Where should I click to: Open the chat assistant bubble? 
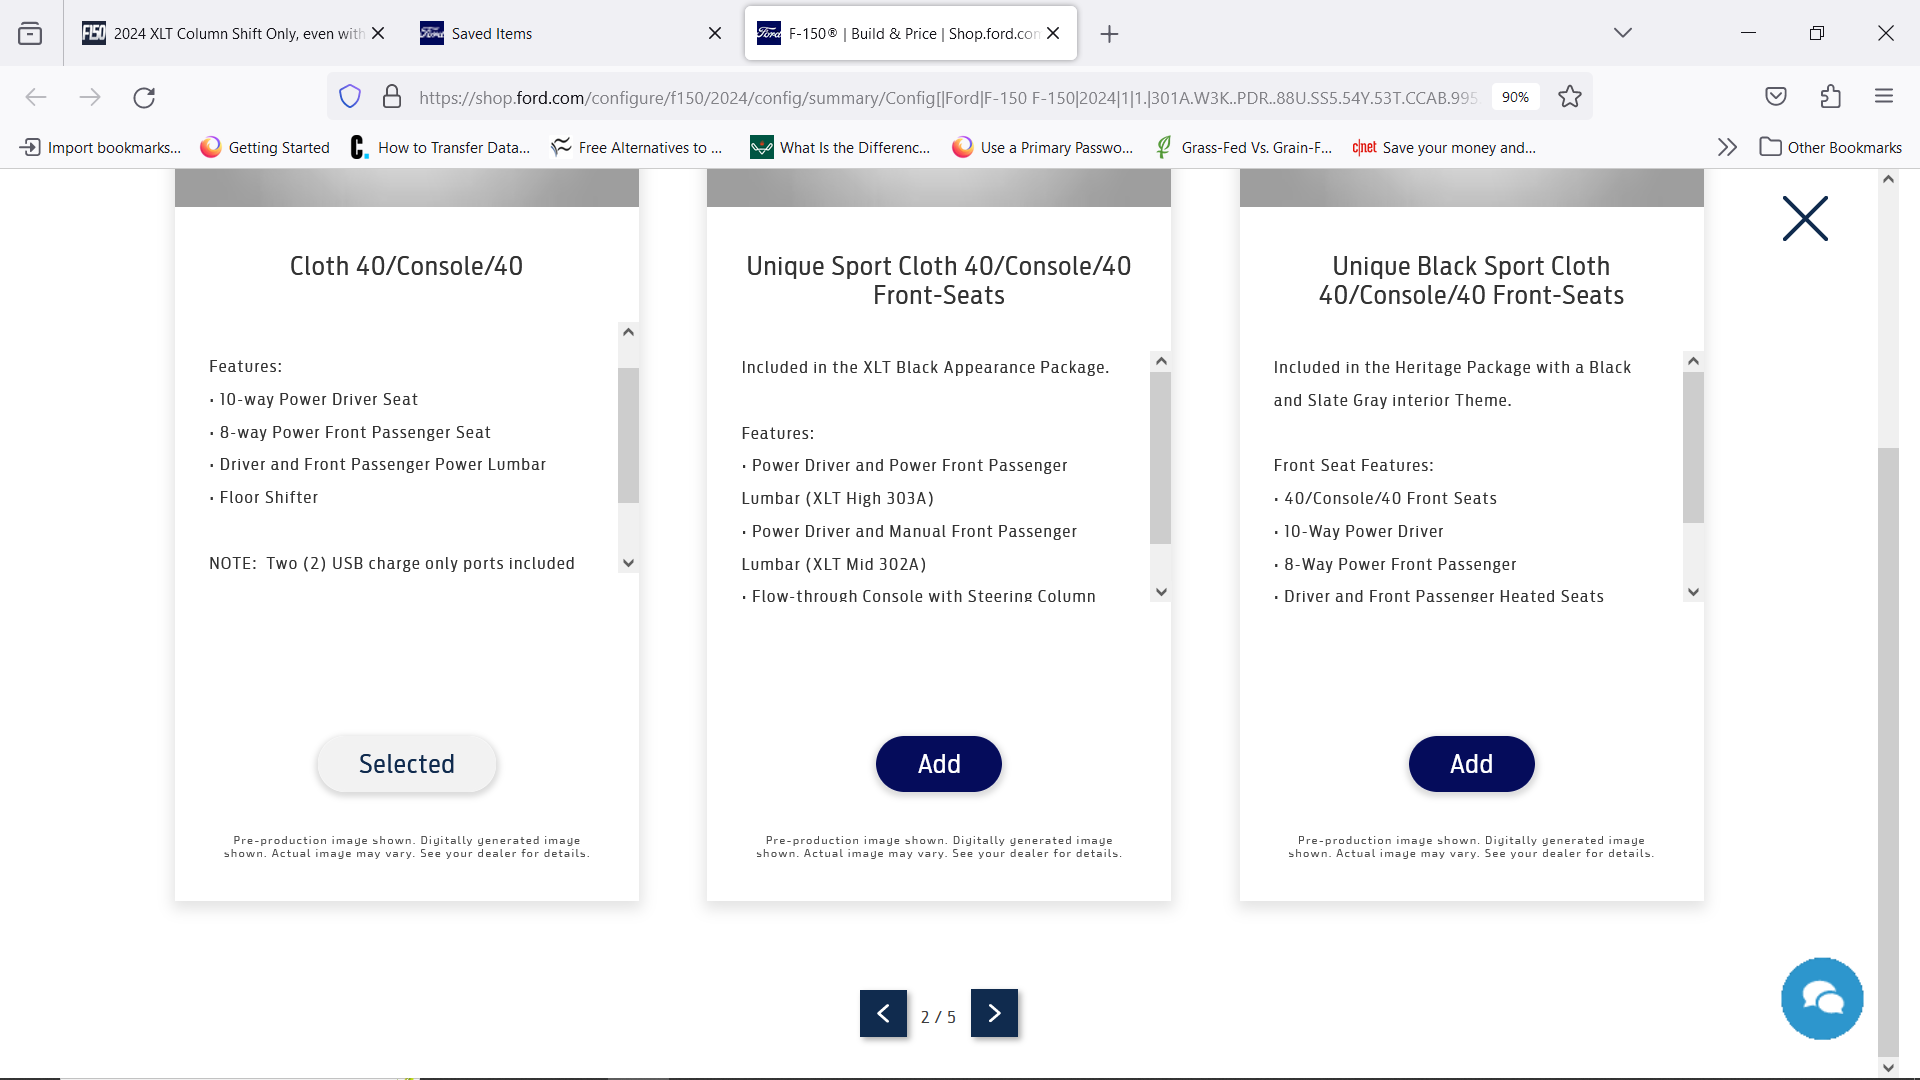[x=1822, y=998]
